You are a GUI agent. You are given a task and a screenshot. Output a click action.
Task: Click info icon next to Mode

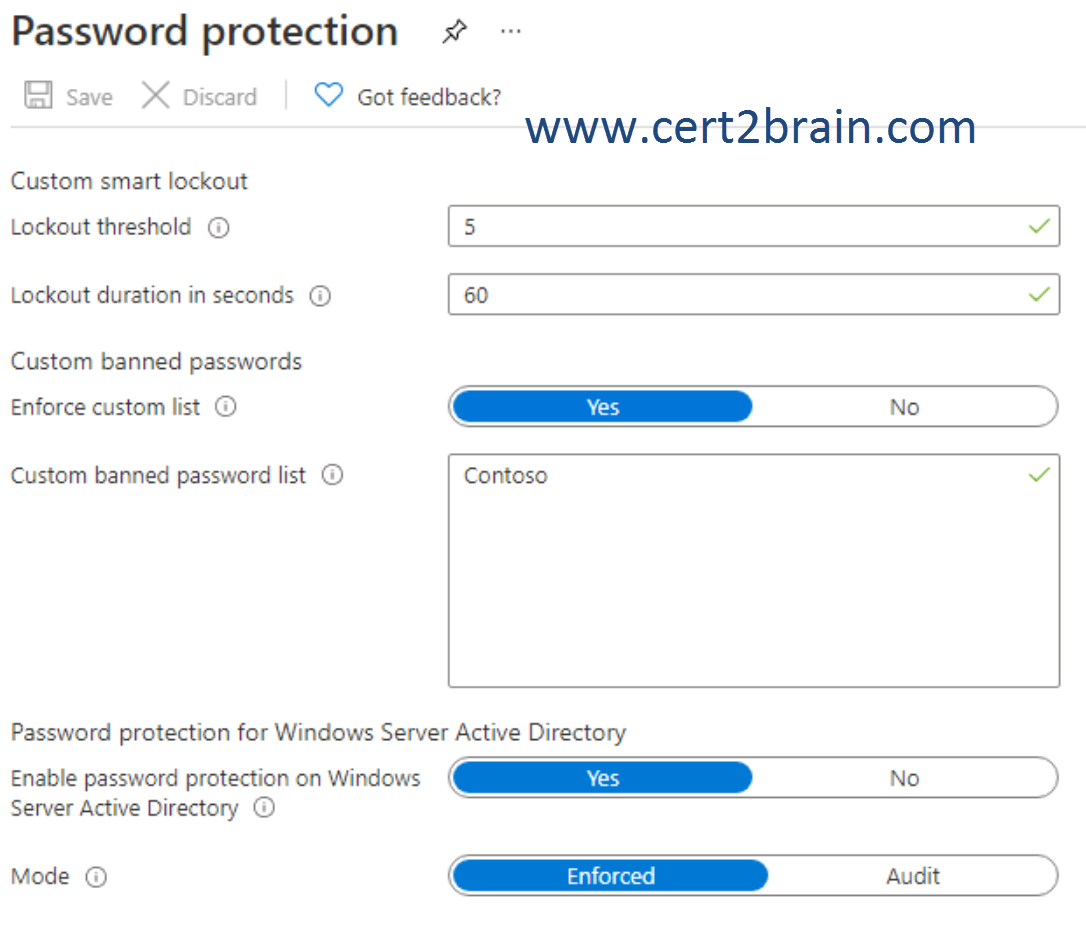(x=96, y=877)
